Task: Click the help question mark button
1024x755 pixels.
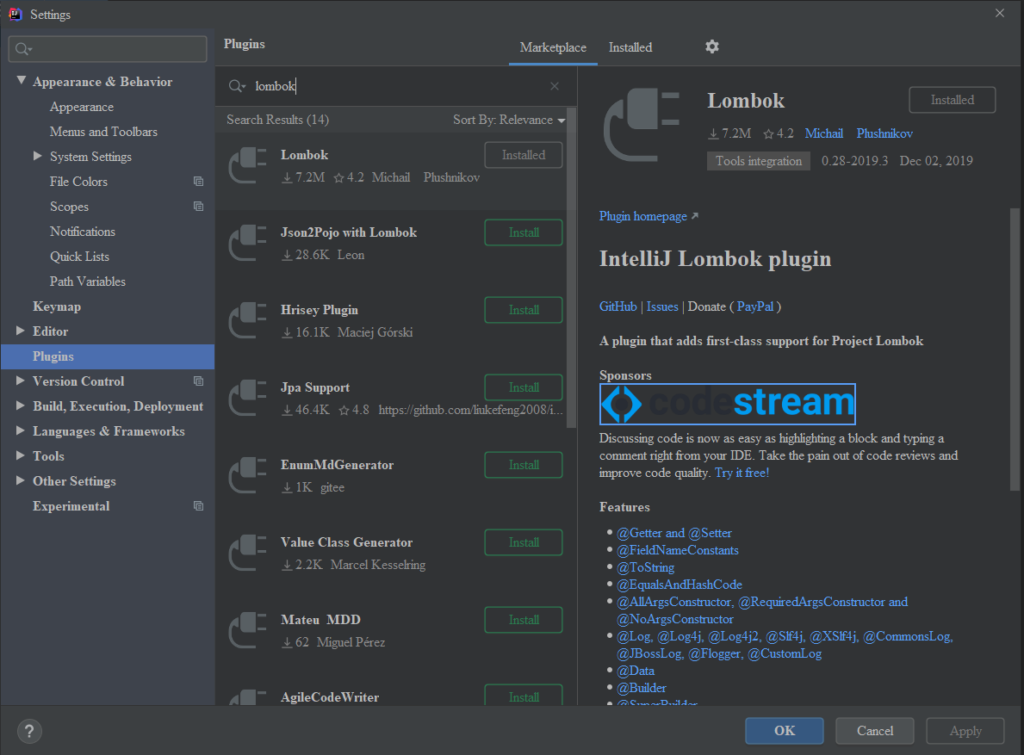Action: coord(30,731)
